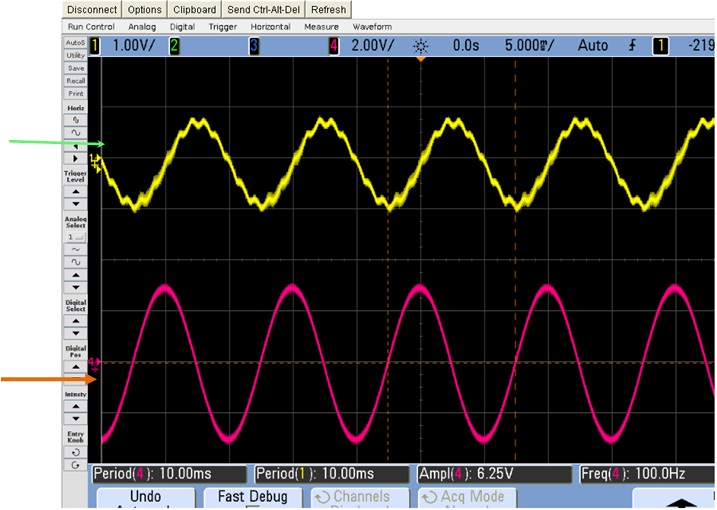Open the Options button

(x=144, y=10)
